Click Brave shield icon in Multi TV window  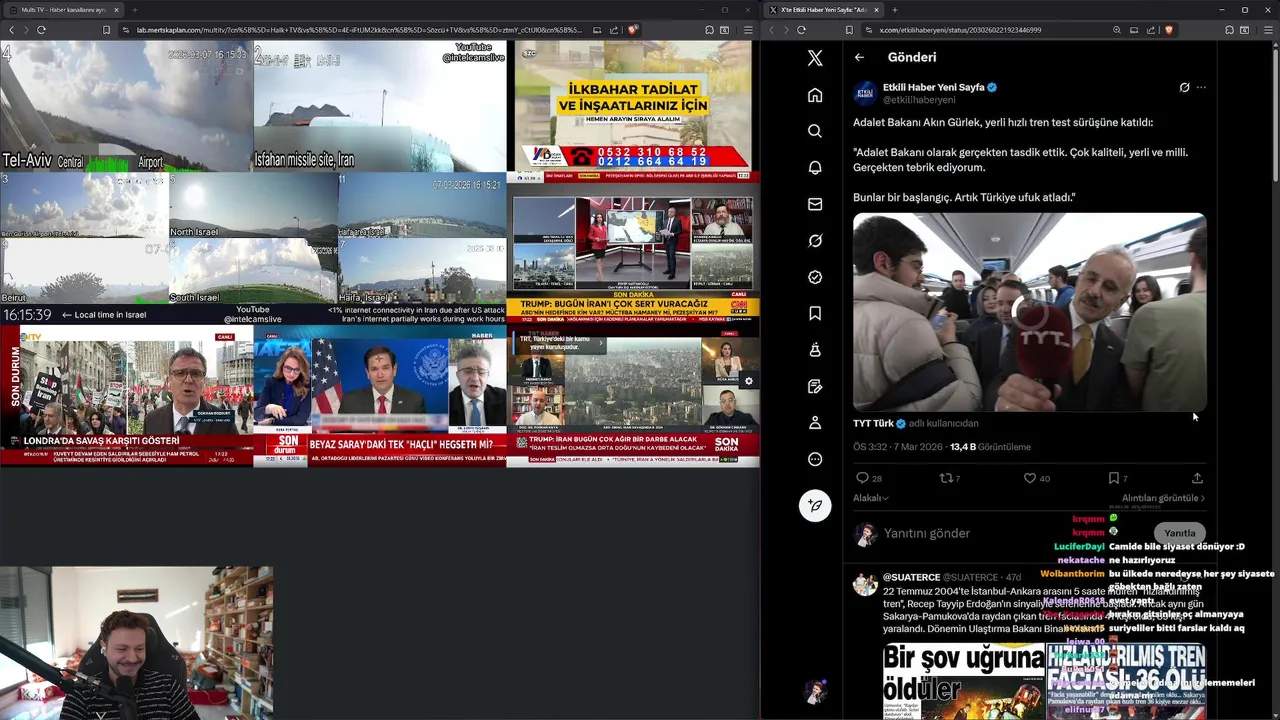point(632,30)
